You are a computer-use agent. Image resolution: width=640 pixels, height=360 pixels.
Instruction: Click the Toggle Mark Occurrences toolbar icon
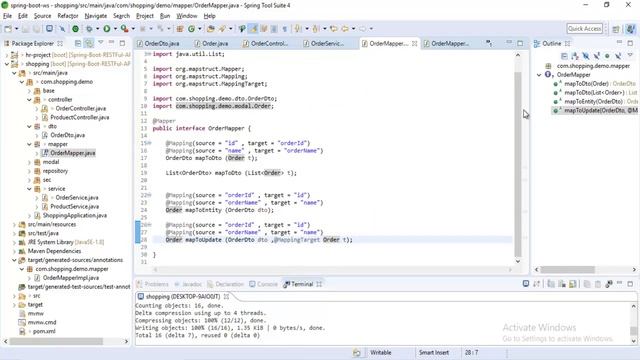click(253, 29)
